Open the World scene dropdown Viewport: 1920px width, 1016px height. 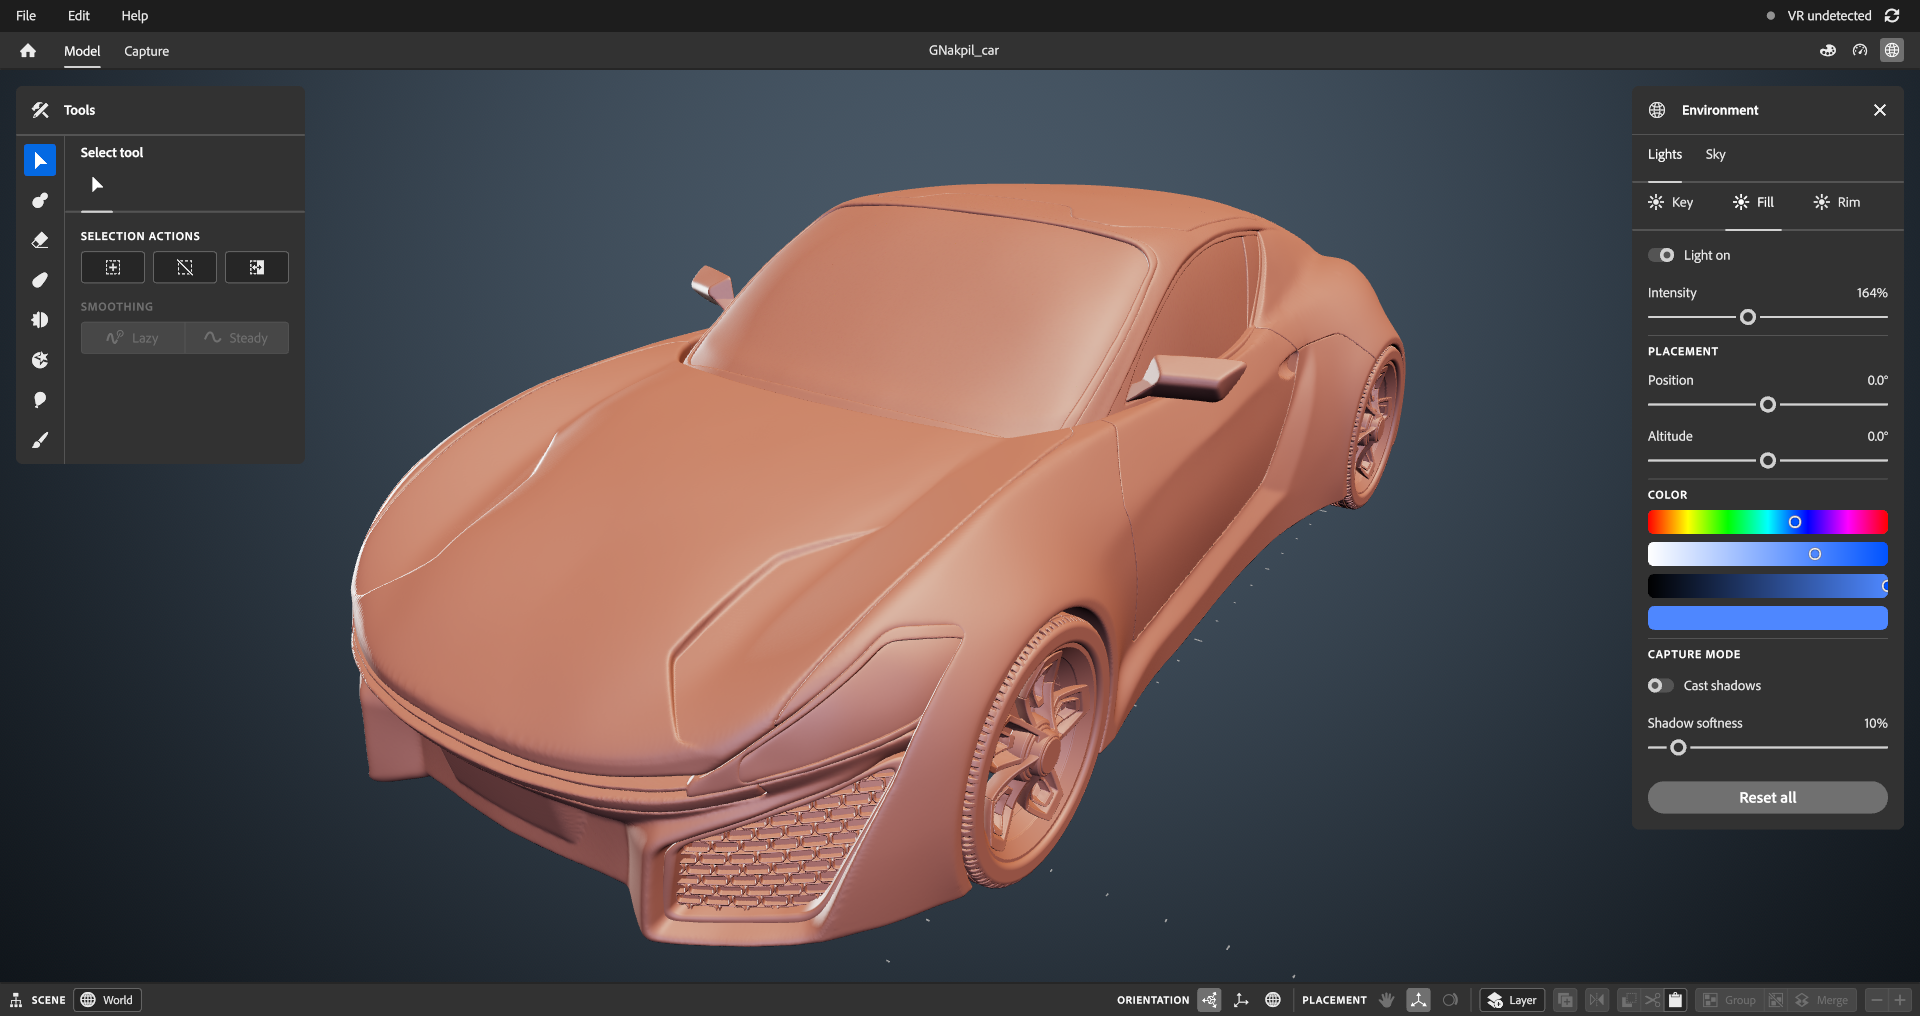point(107,1000)
